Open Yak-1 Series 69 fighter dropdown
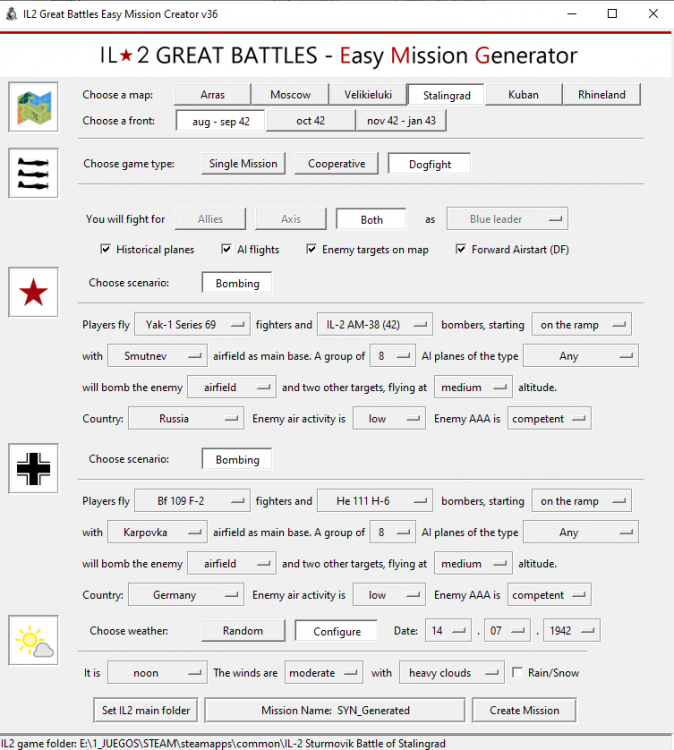Screen dimensions: 674x750 click(x=192, y=325)
